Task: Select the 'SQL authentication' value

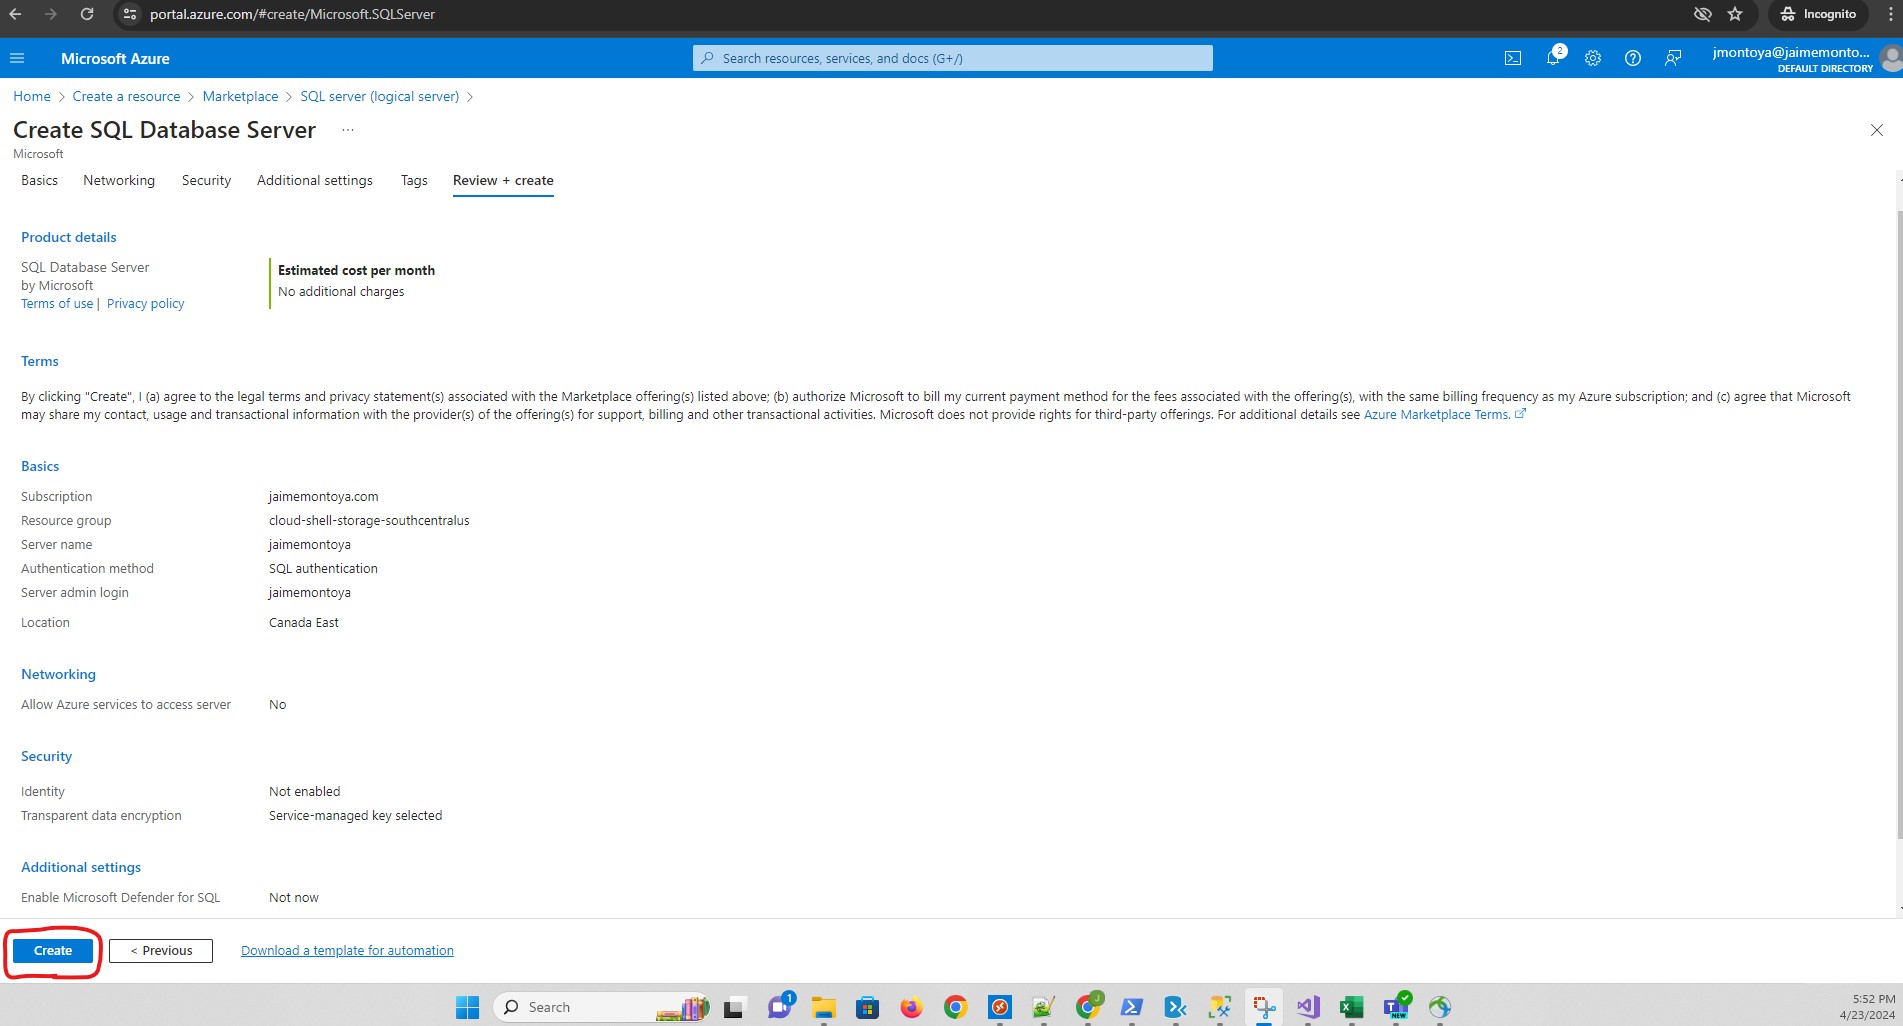Action: tap(323, 568)
